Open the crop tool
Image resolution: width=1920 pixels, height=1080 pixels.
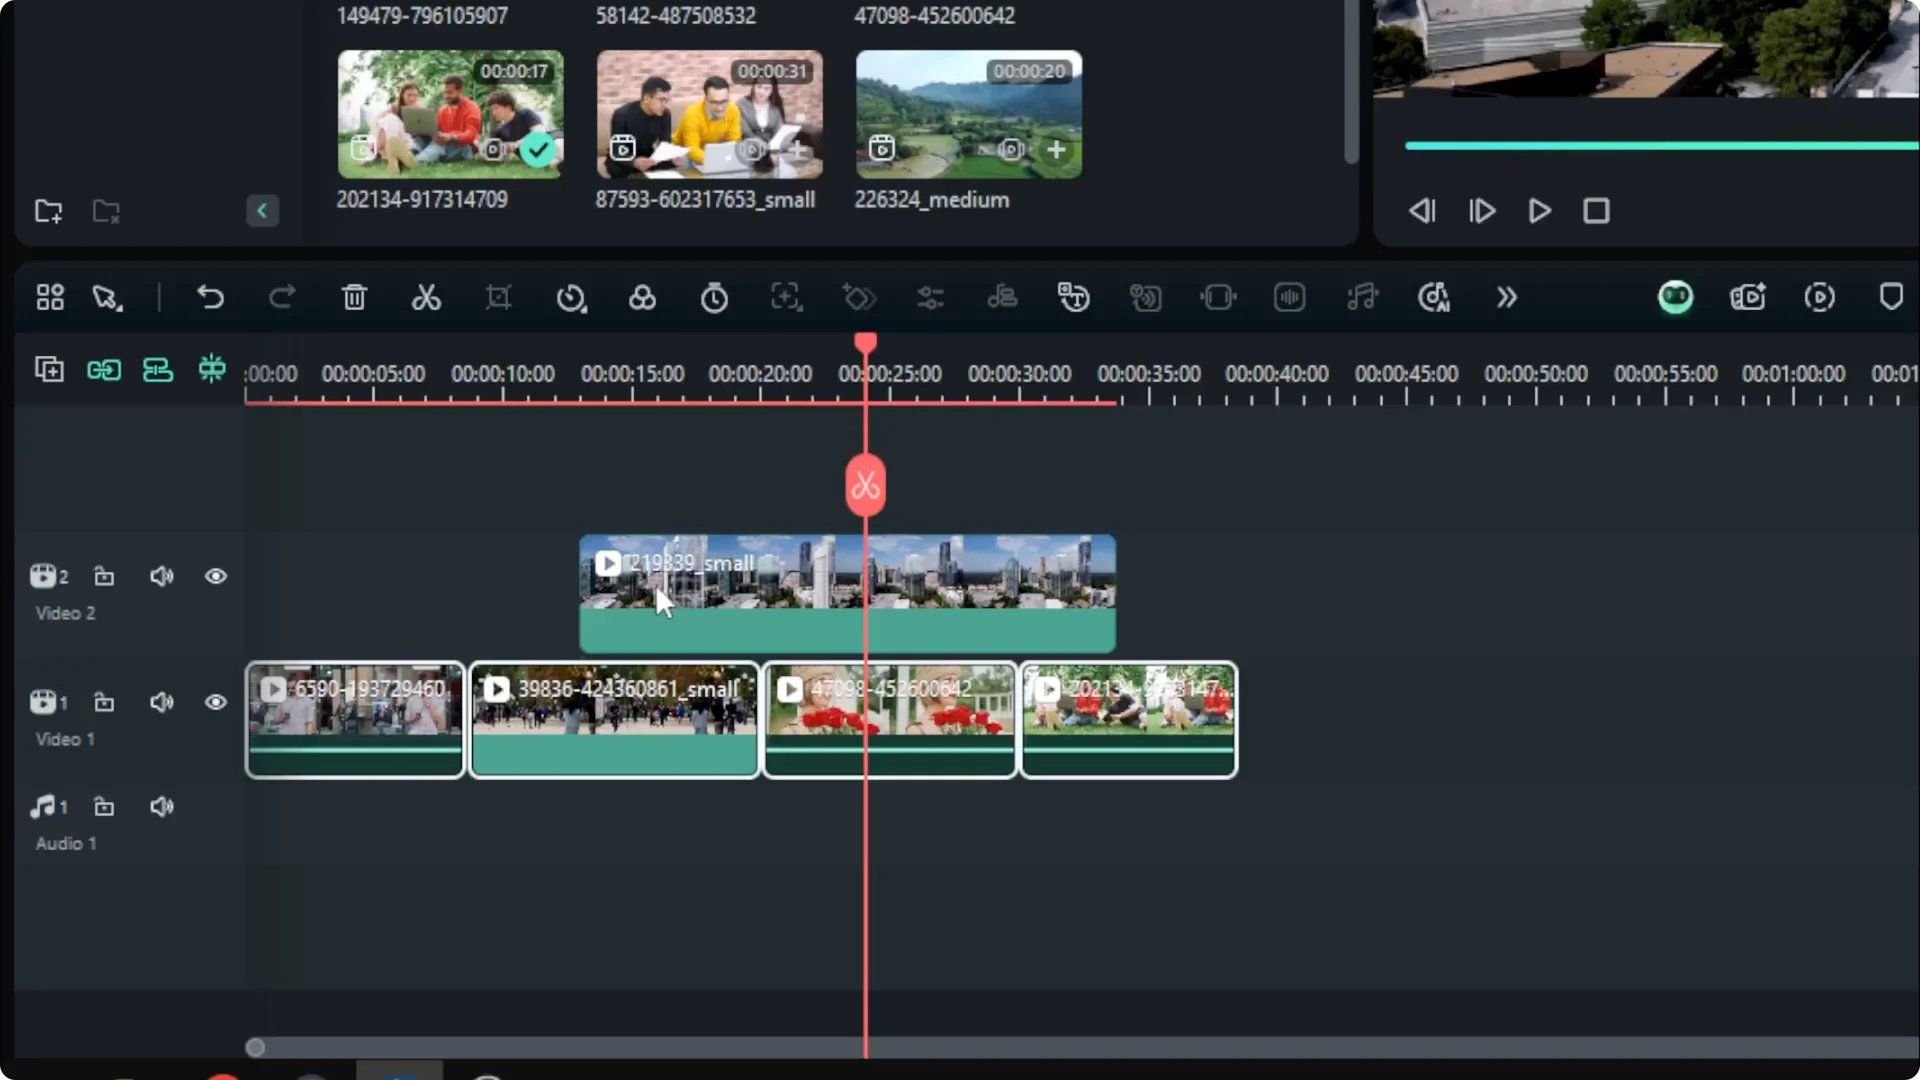tap(498, 297)
